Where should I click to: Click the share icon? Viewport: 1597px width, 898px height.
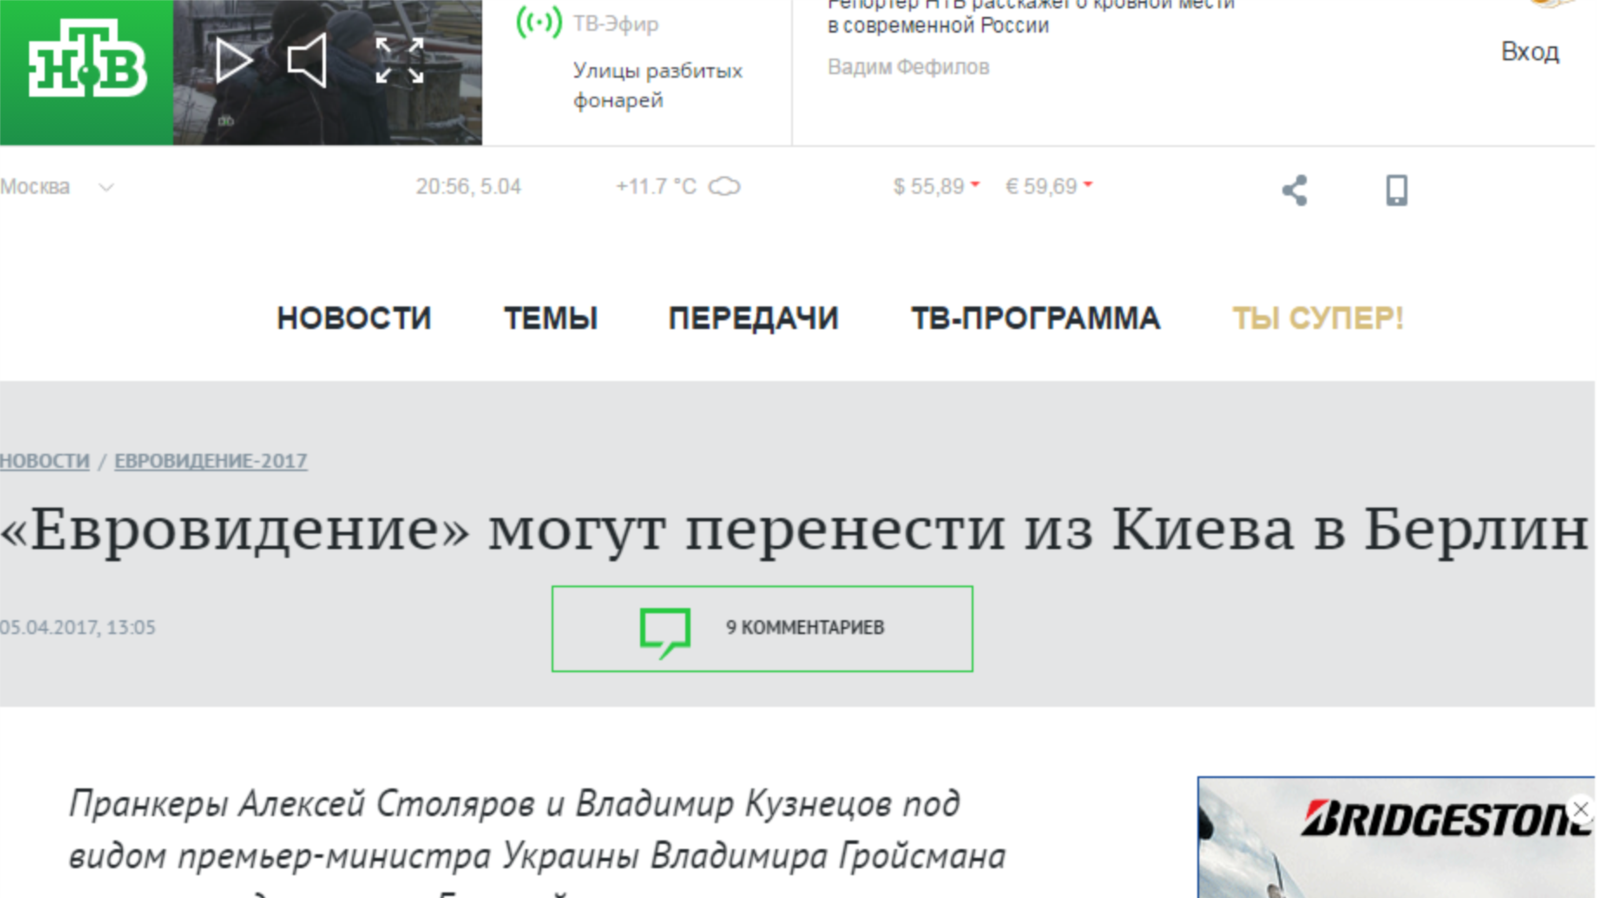(x=1295, y=190)
